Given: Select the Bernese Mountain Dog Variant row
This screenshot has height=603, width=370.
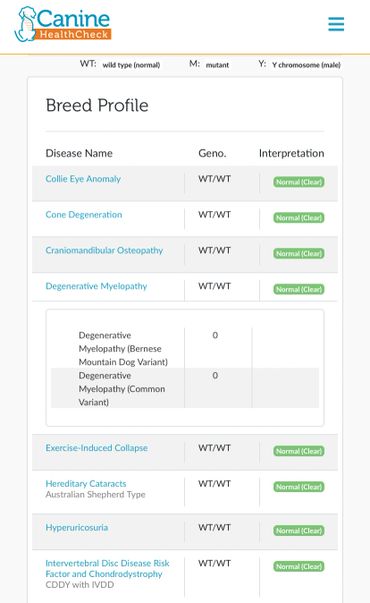Looking at the screenshot, I should (x=185, y=348).
